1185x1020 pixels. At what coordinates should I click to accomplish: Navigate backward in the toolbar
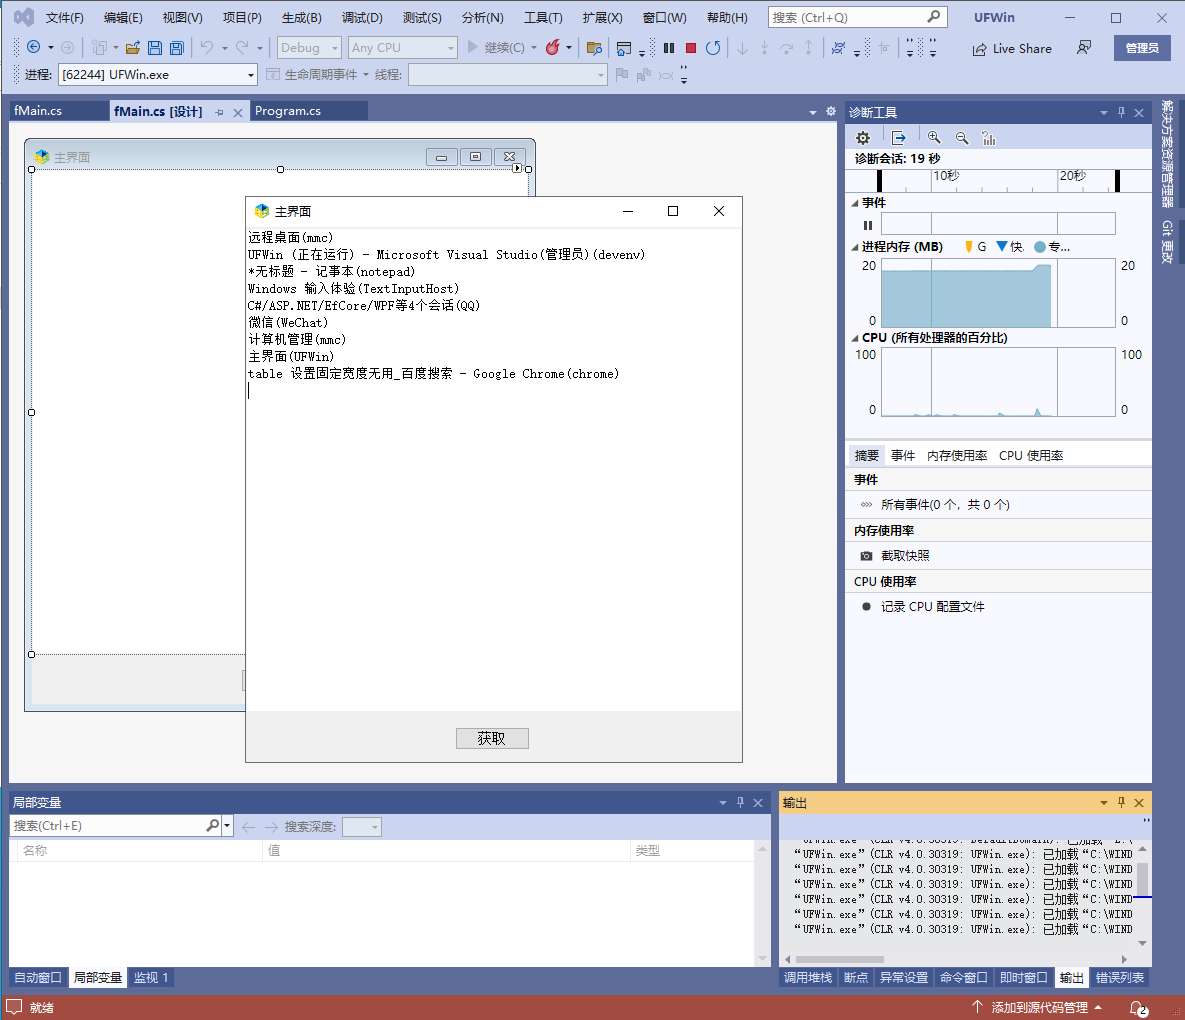33,47
